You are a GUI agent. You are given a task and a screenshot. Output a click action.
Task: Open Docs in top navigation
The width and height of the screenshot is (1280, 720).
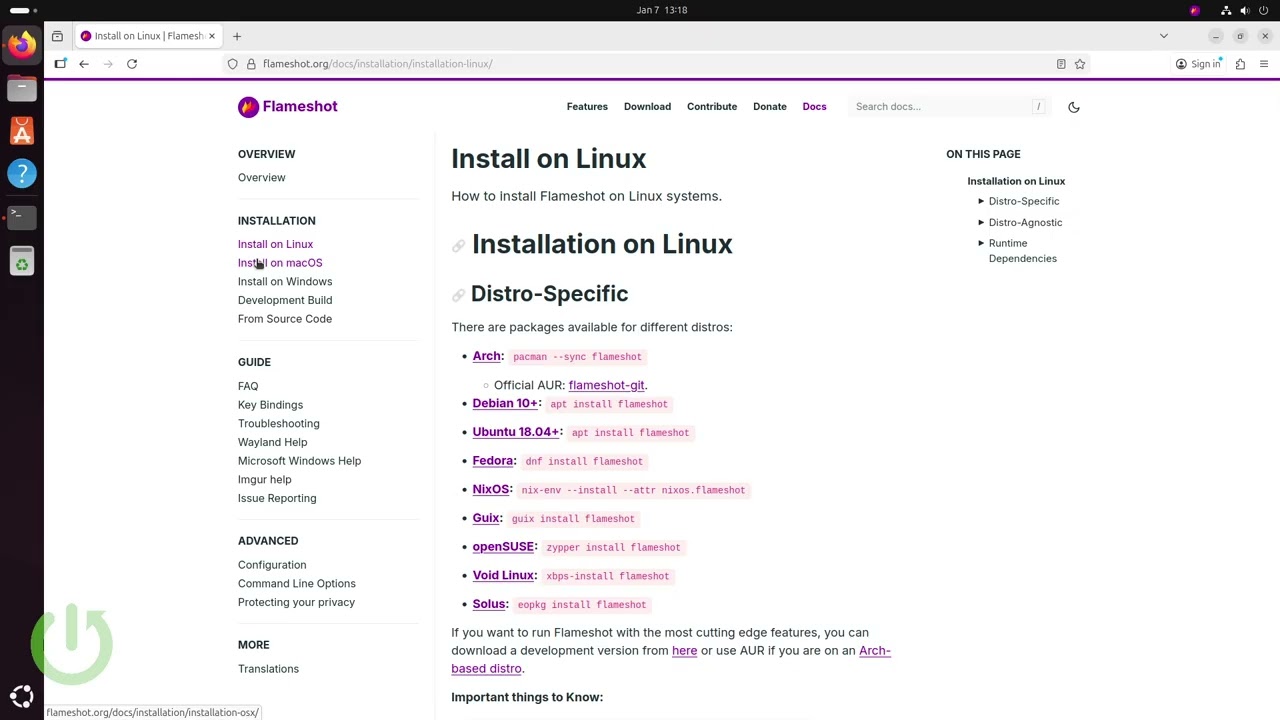pyautogui.click(x=814, y=106)
